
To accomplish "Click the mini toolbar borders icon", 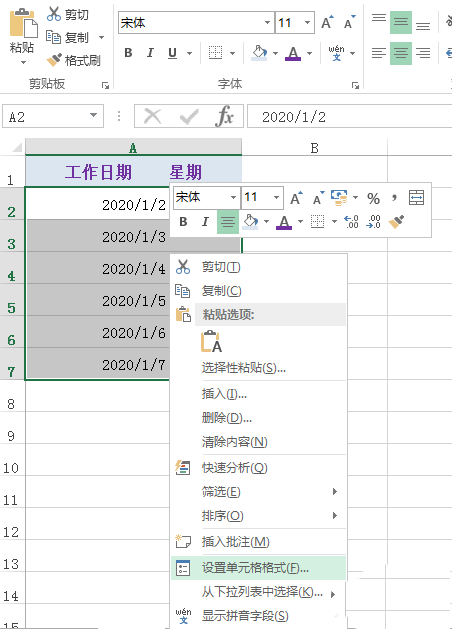I will tap(318, 221).
